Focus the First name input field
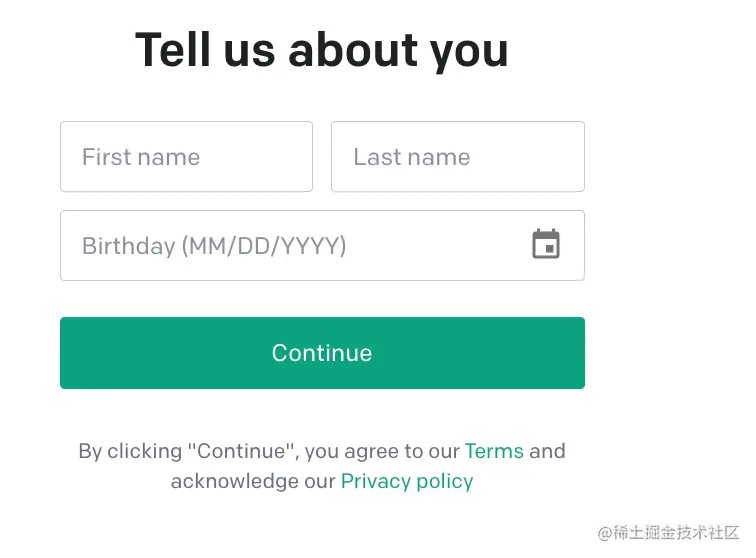756x558 pixels. [x=186, y=157]
